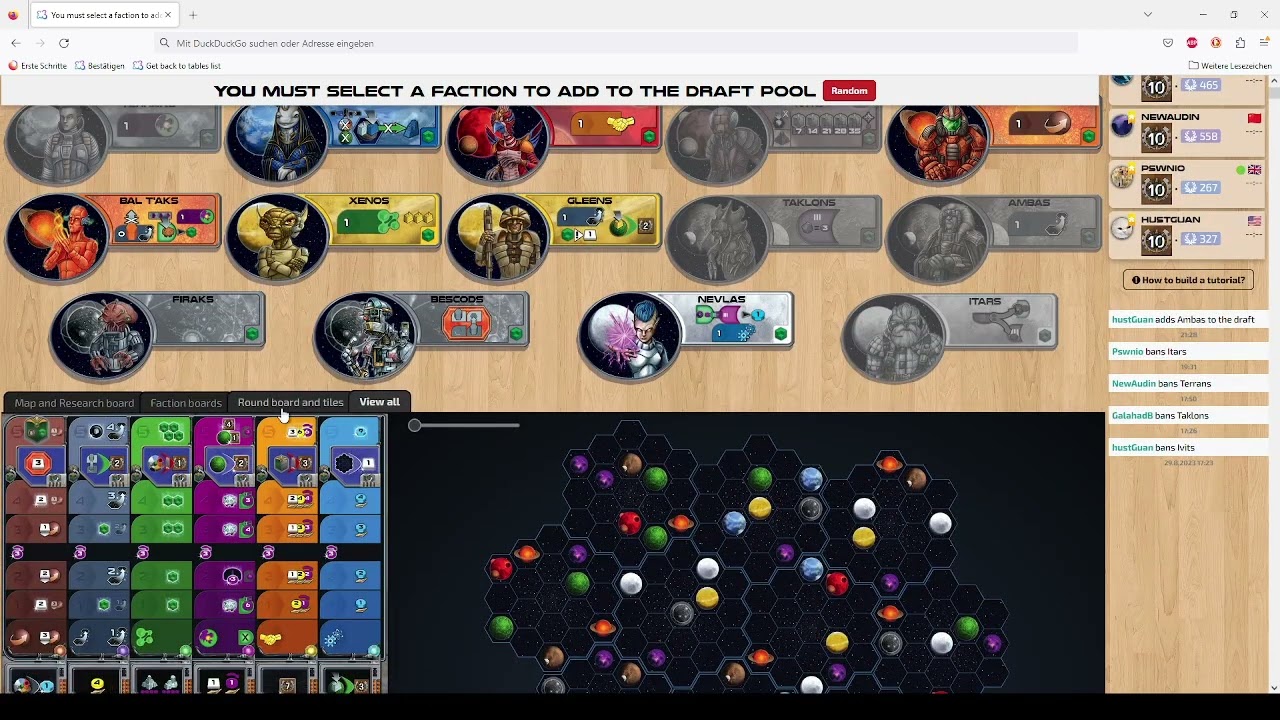Adjust the map zoom slider handle
The image size is (1280, 720).
point(415,426)
